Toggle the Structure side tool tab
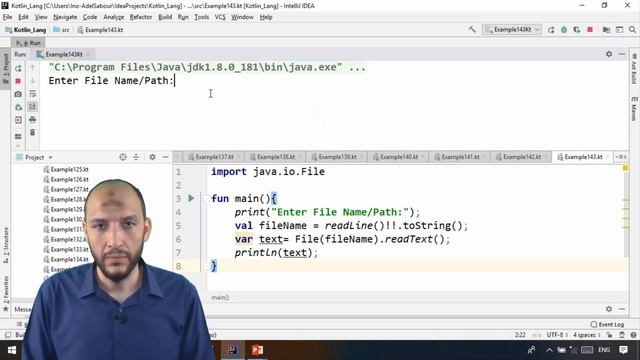 tap(6, 244)
